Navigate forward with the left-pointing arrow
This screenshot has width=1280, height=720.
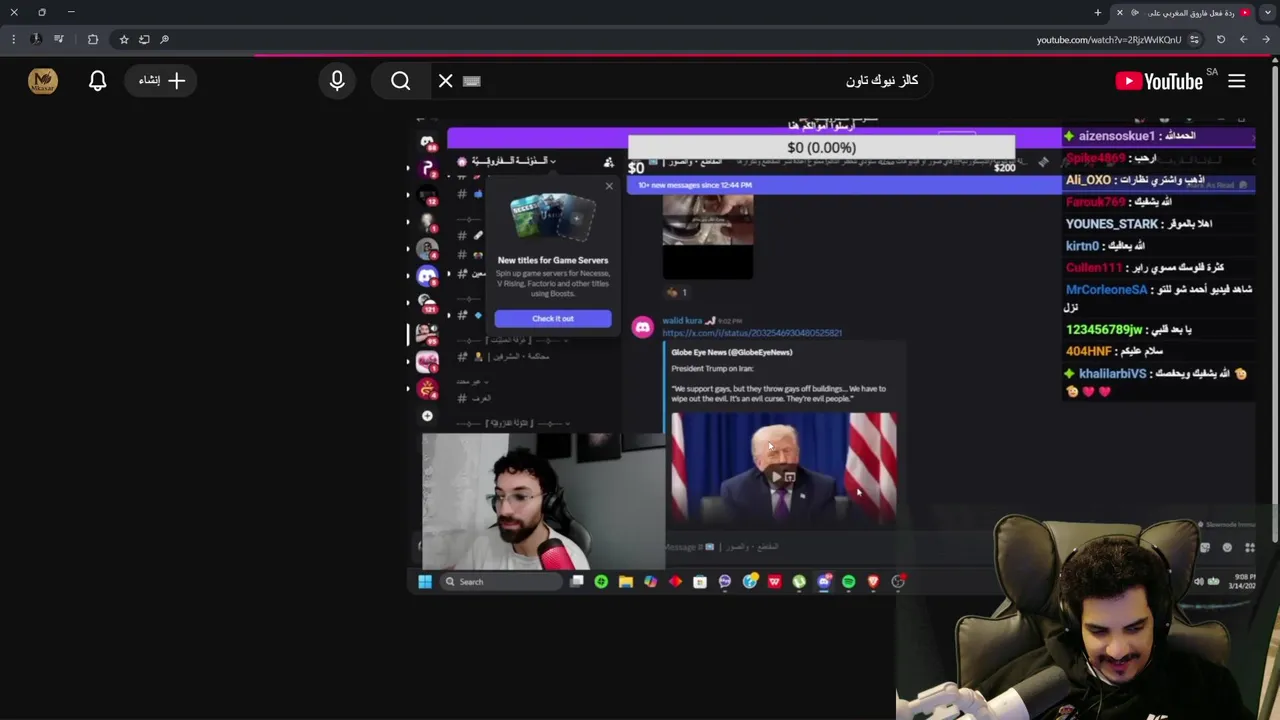click(x=1243, y=40)
